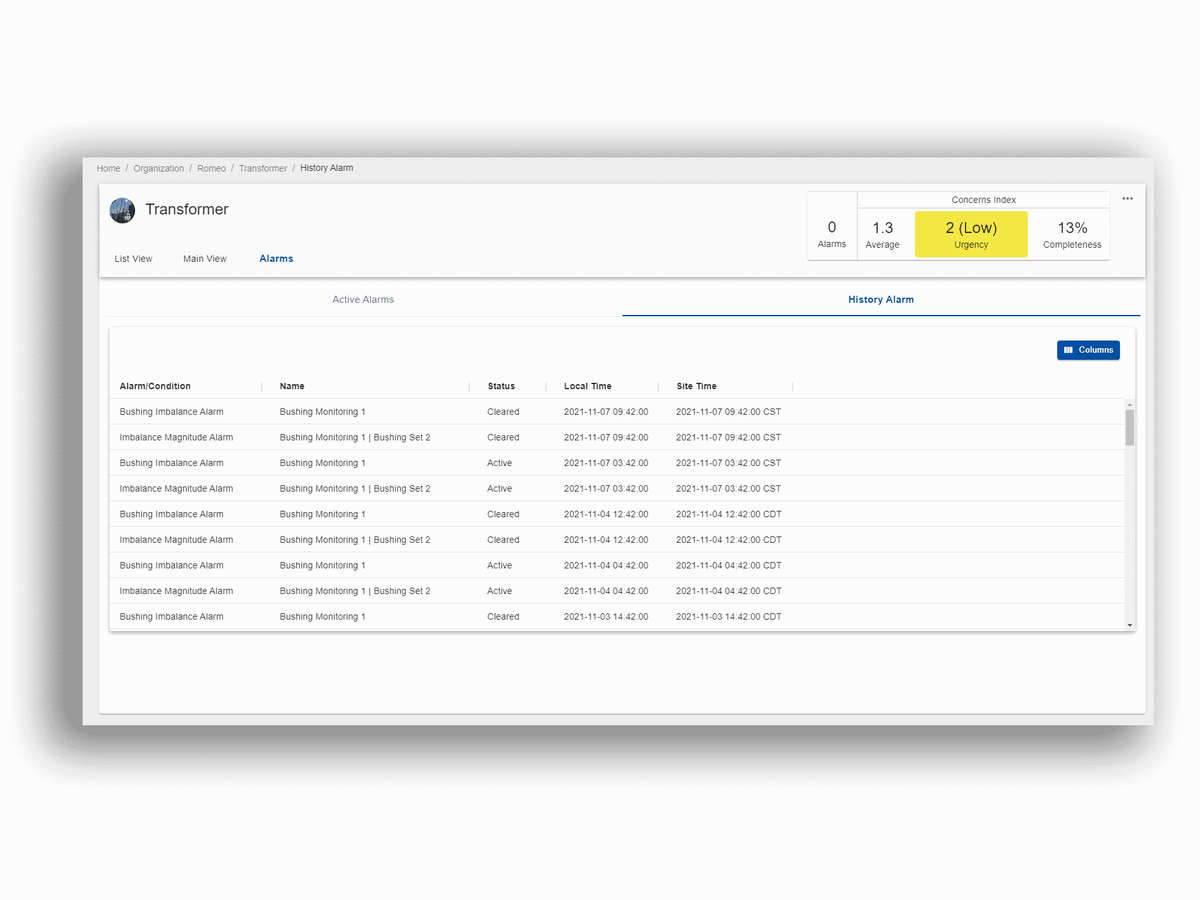Select Bushing Imbalance Alarm at 2021-11-04 04:42:00
This screenshot has width=1200, height=900.
point(617,566)
